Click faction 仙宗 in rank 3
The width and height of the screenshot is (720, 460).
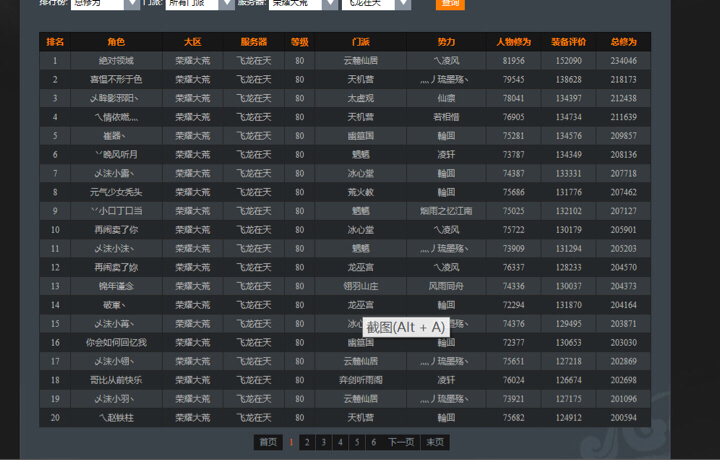[446, 98]
